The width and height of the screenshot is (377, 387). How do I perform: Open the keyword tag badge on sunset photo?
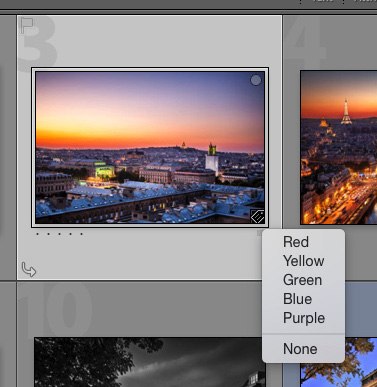point(257,216)
